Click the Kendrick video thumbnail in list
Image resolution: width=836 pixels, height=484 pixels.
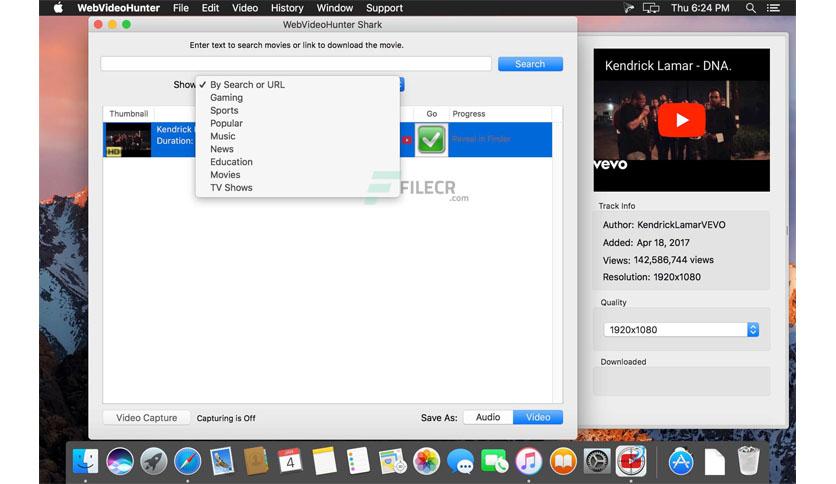pyautogui.click(x=128, y=140)
